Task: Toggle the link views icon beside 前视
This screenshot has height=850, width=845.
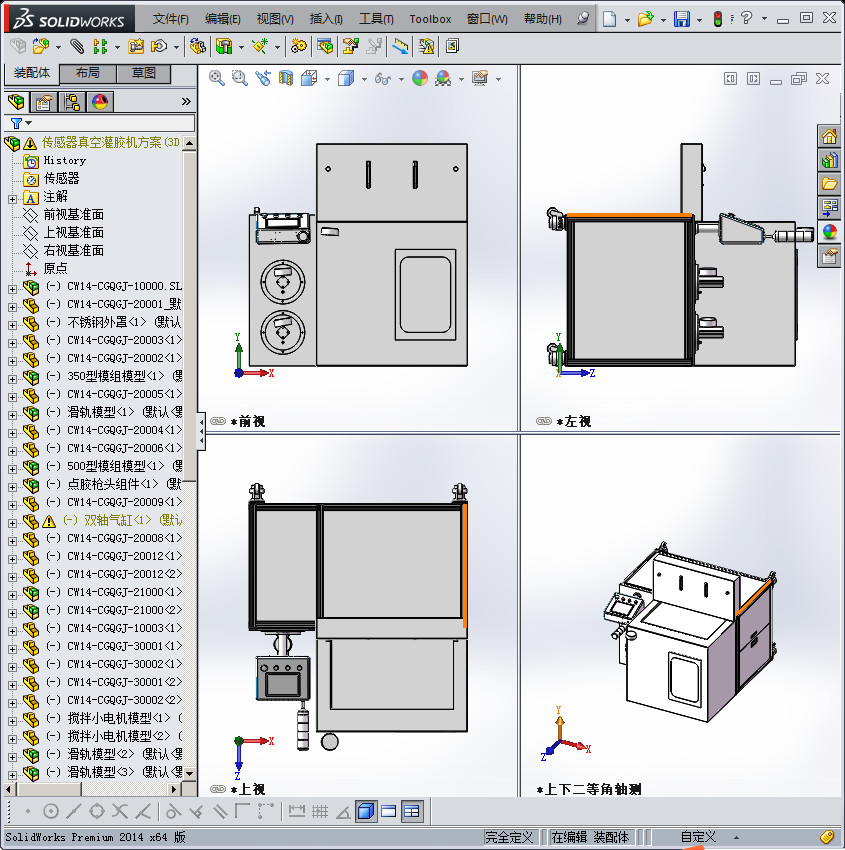Action: pyautogui.click(x=218, y=421)
